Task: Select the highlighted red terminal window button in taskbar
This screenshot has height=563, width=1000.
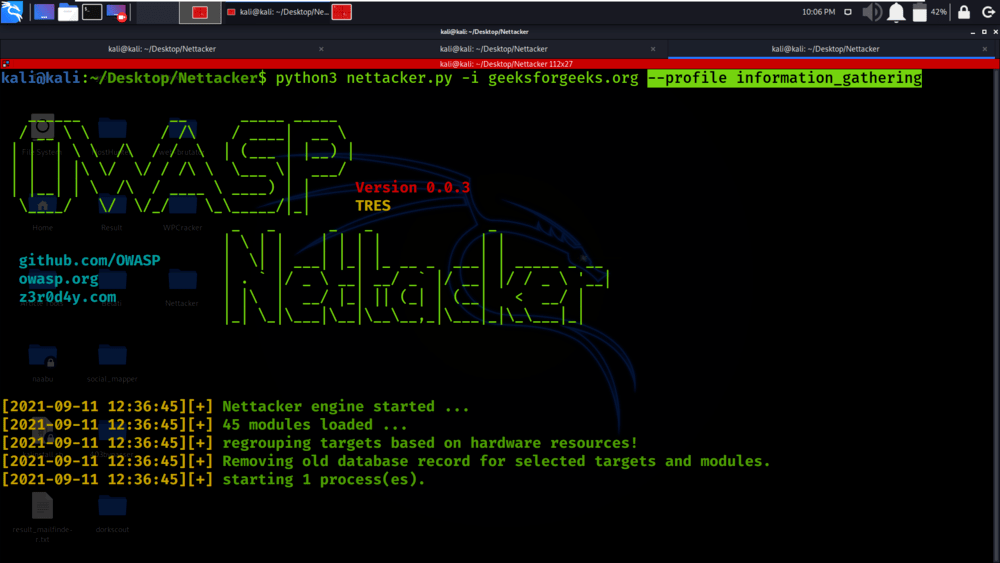Action: [200, 12]
